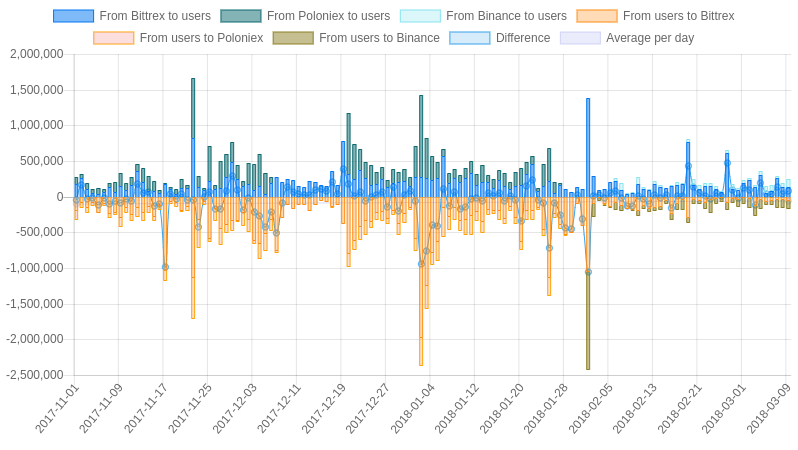Click the Difference point peak near 2018-02-20
The width and height of the screenshot is (798, 450).
[x=688, y=166]
